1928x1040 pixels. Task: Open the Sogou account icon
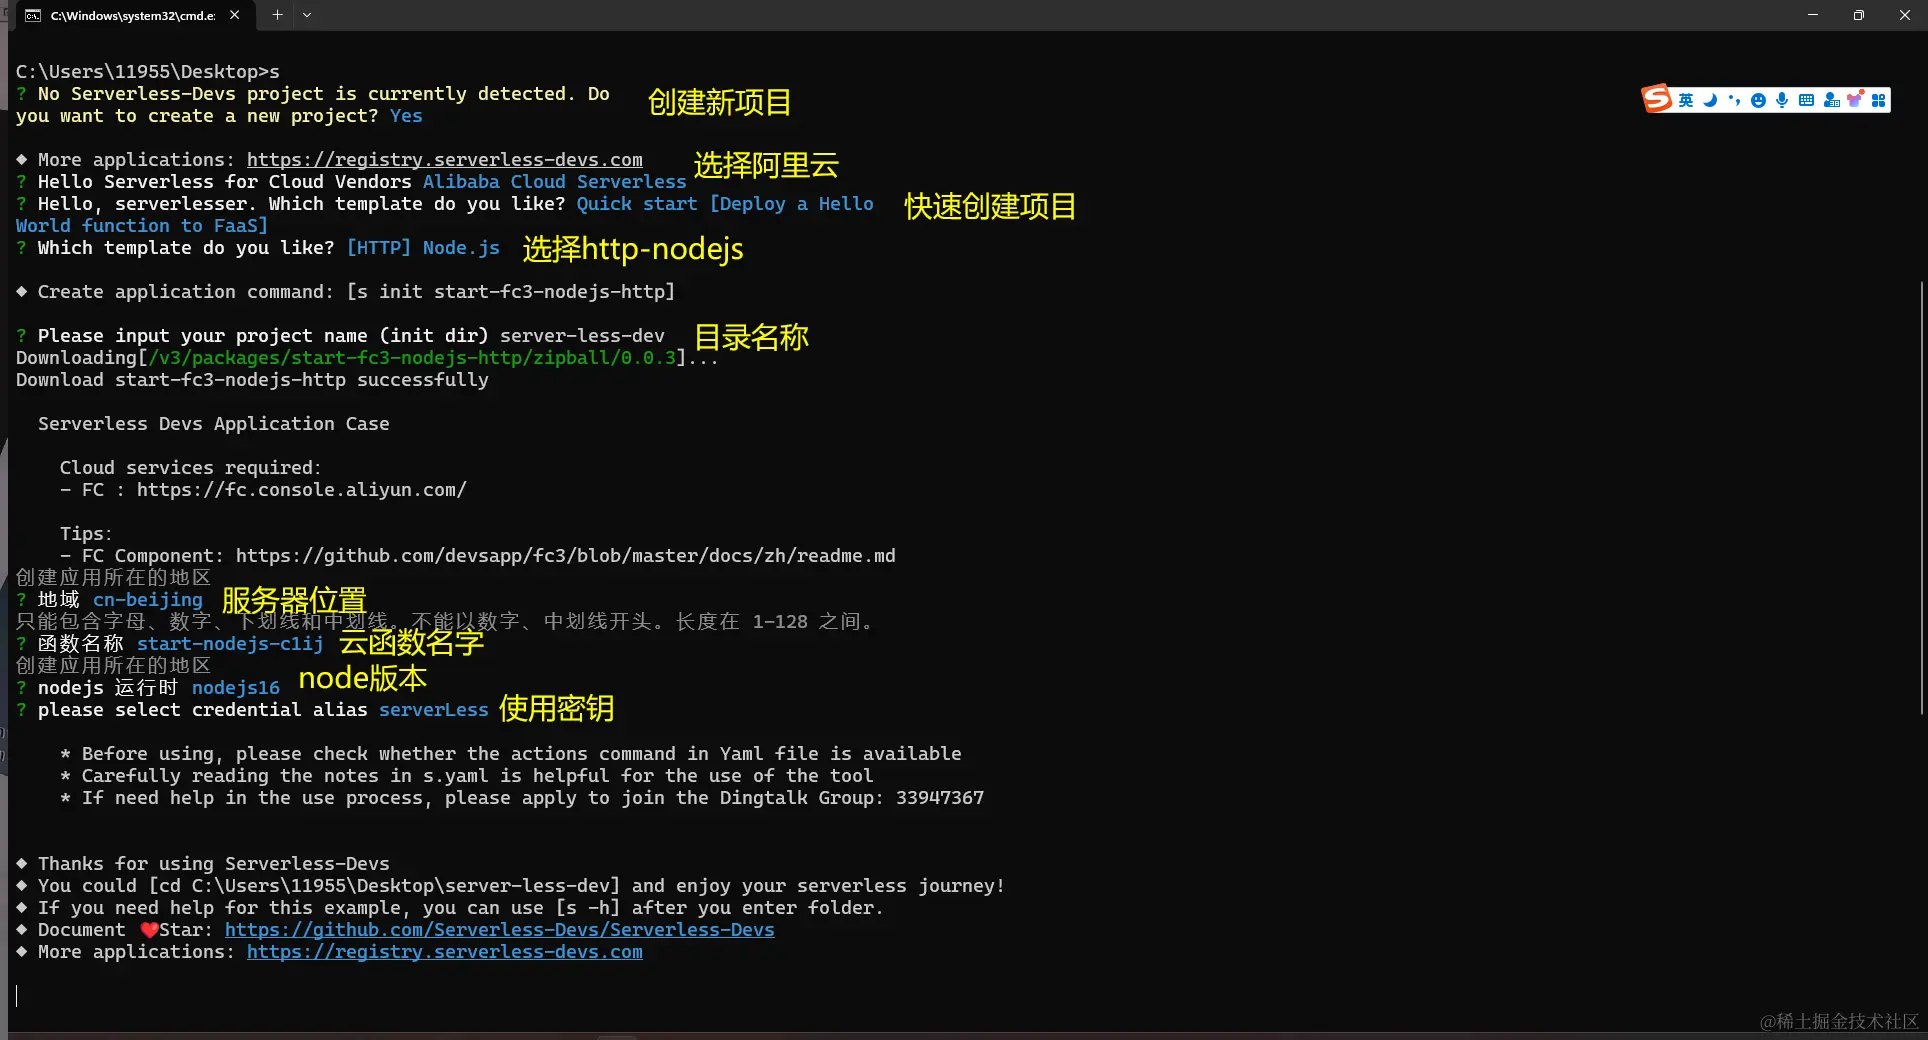point(1831,100)
